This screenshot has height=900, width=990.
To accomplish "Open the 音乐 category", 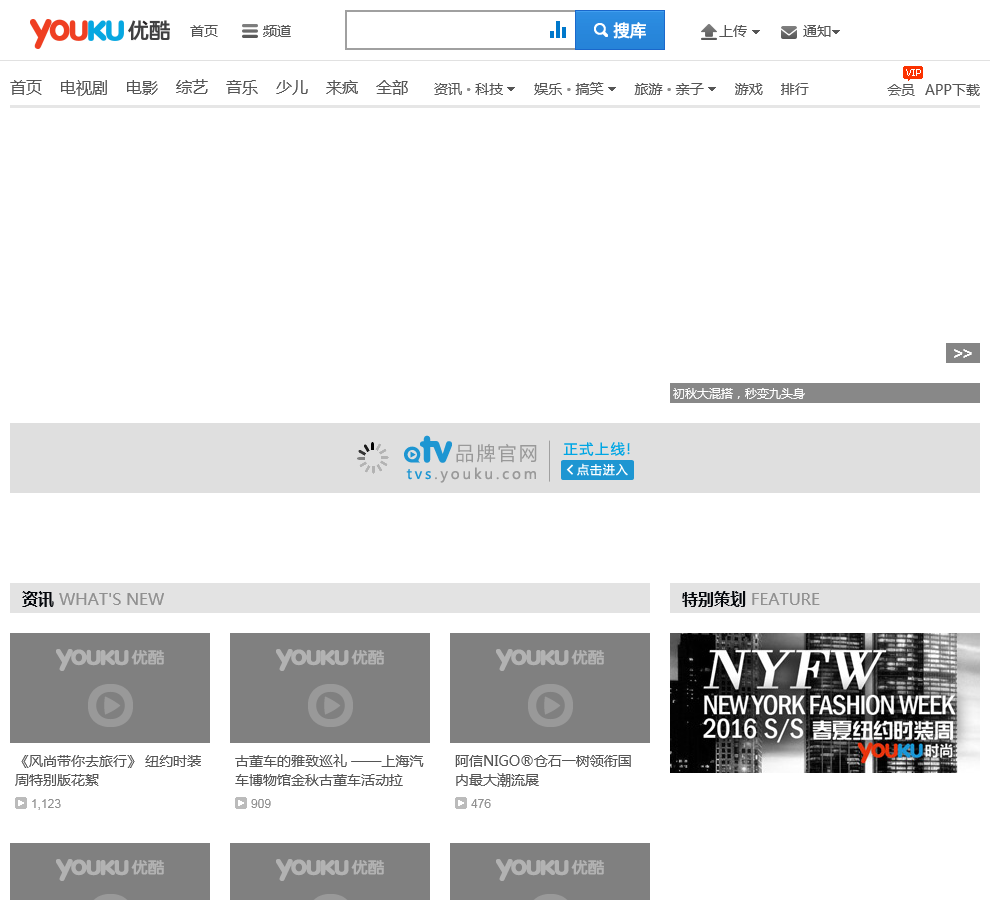I will (242, 88).
